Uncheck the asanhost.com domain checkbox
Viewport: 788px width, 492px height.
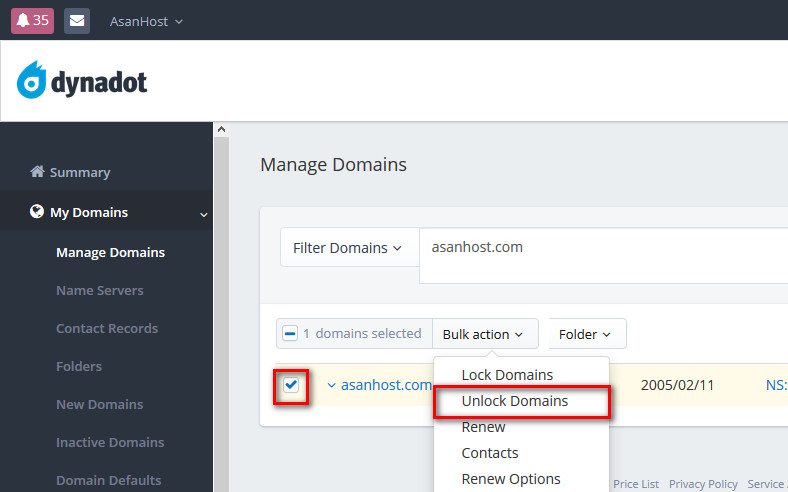coord(290,385)
